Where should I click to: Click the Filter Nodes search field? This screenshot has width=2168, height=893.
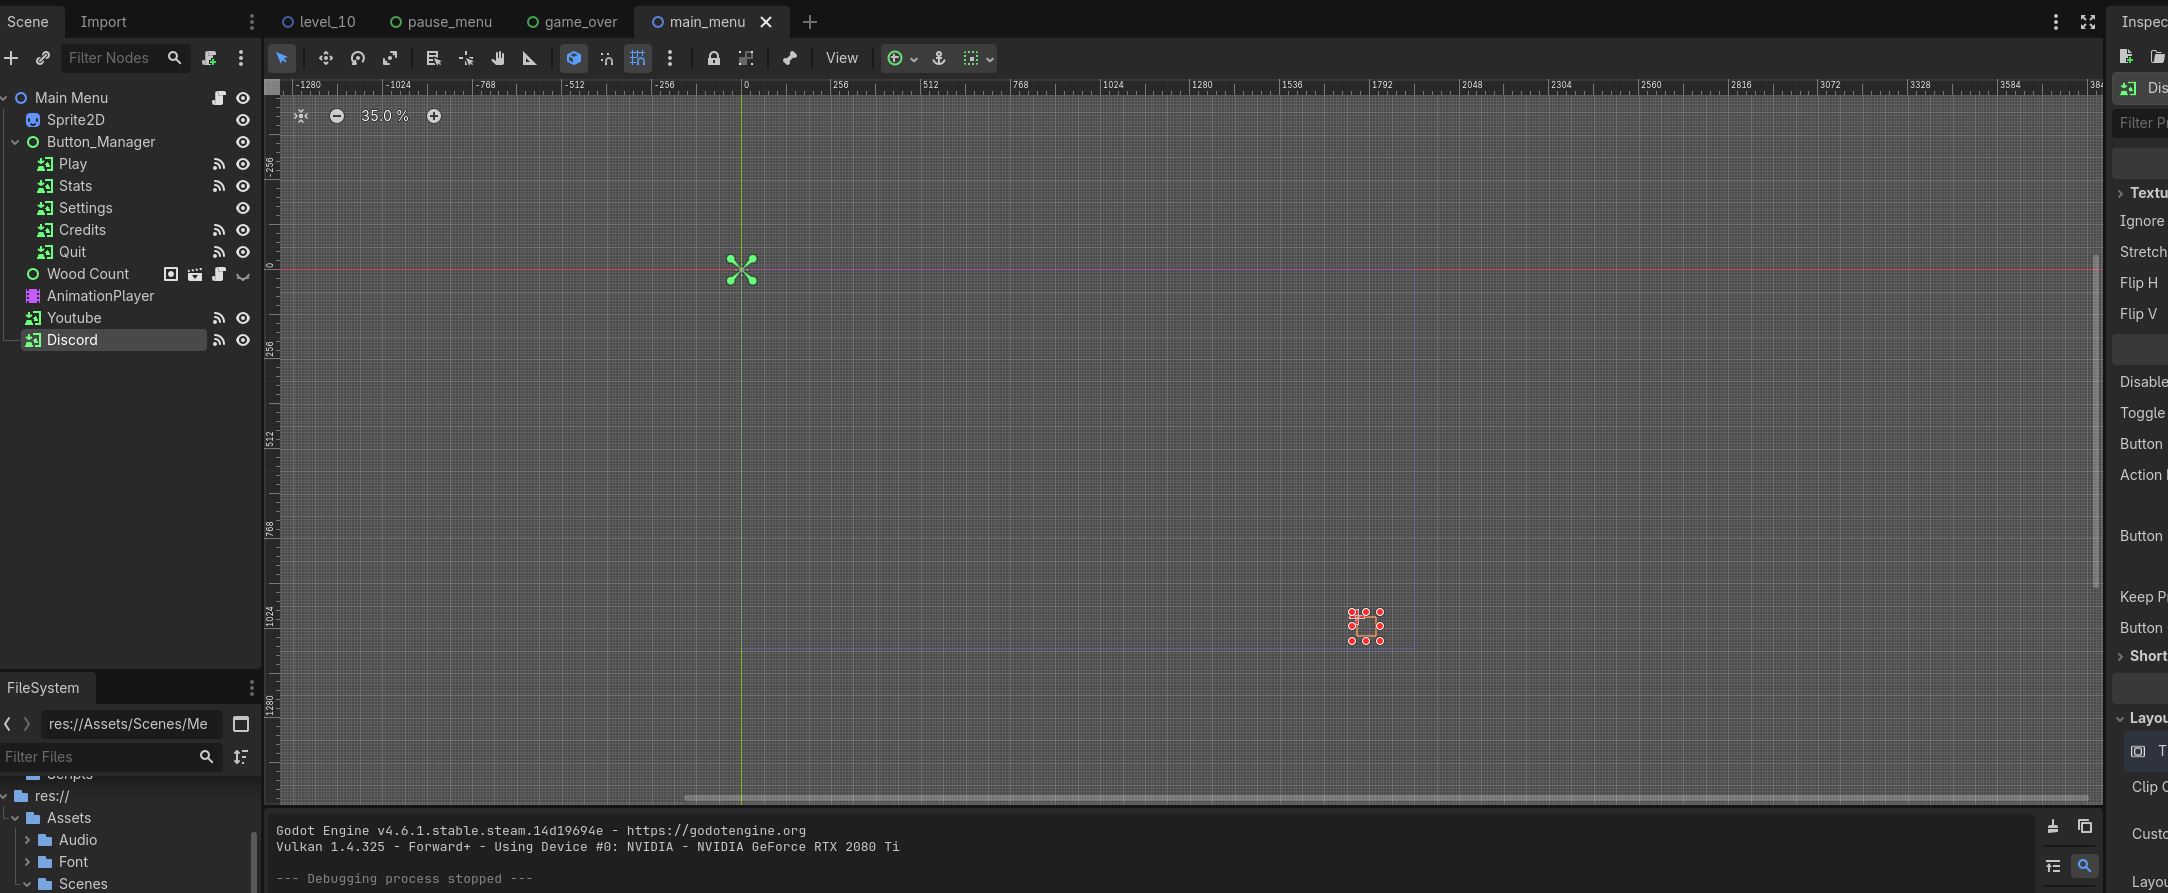112,59
